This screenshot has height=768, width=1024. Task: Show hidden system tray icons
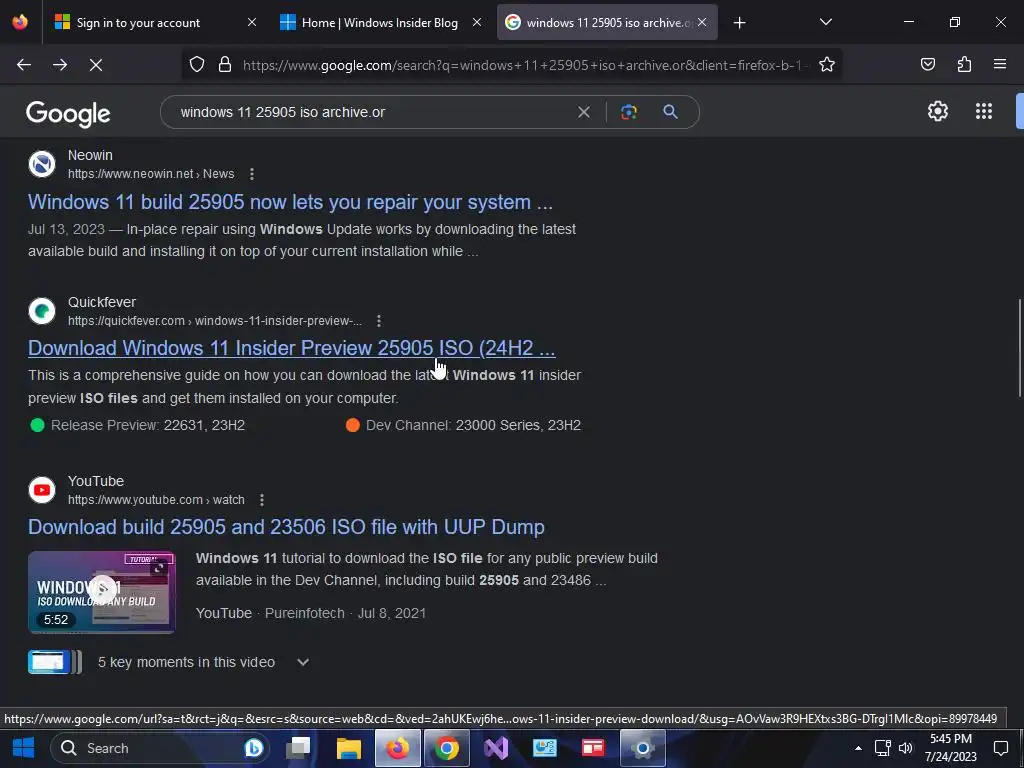(x=858, y=748)
